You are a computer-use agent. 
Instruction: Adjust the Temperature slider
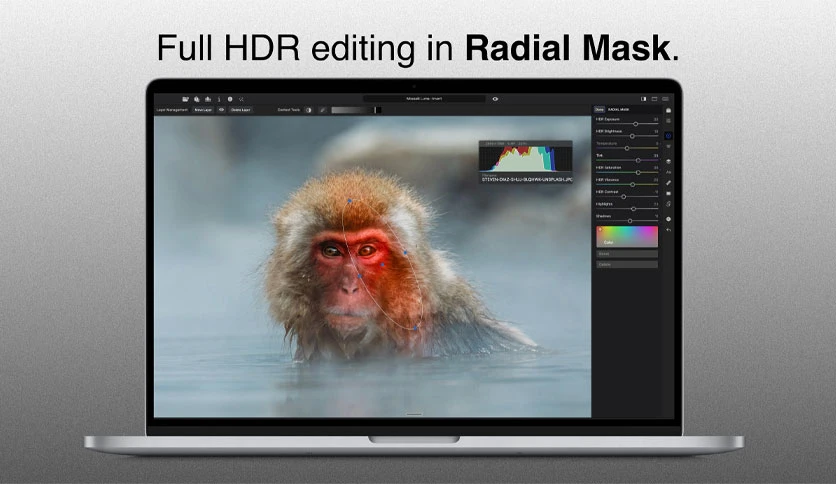(627, 148)
